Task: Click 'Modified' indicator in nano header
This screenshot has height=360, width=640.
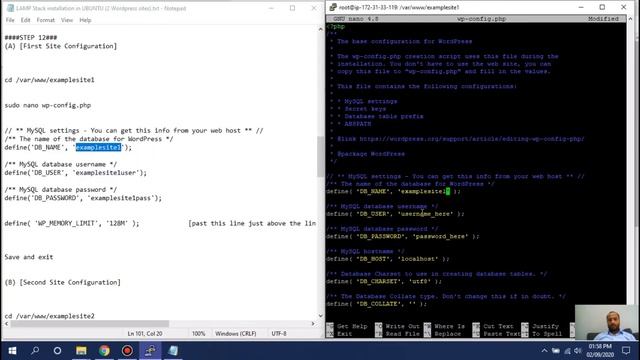Action: pyautogui.click(x=603, y=19)
